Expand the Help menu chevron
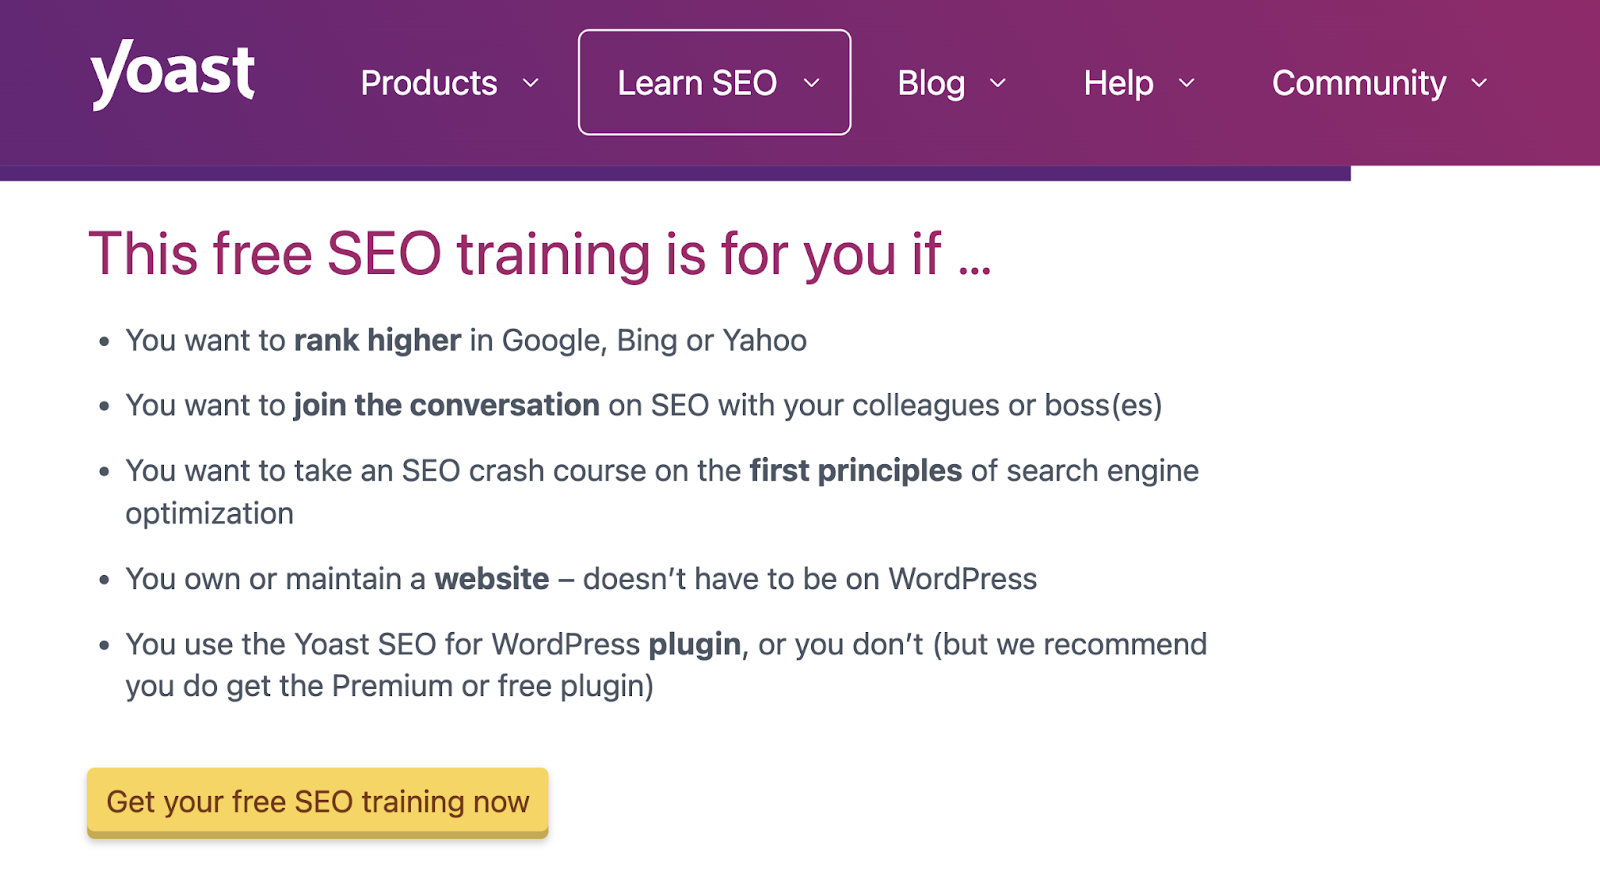 pos(1186,84)
